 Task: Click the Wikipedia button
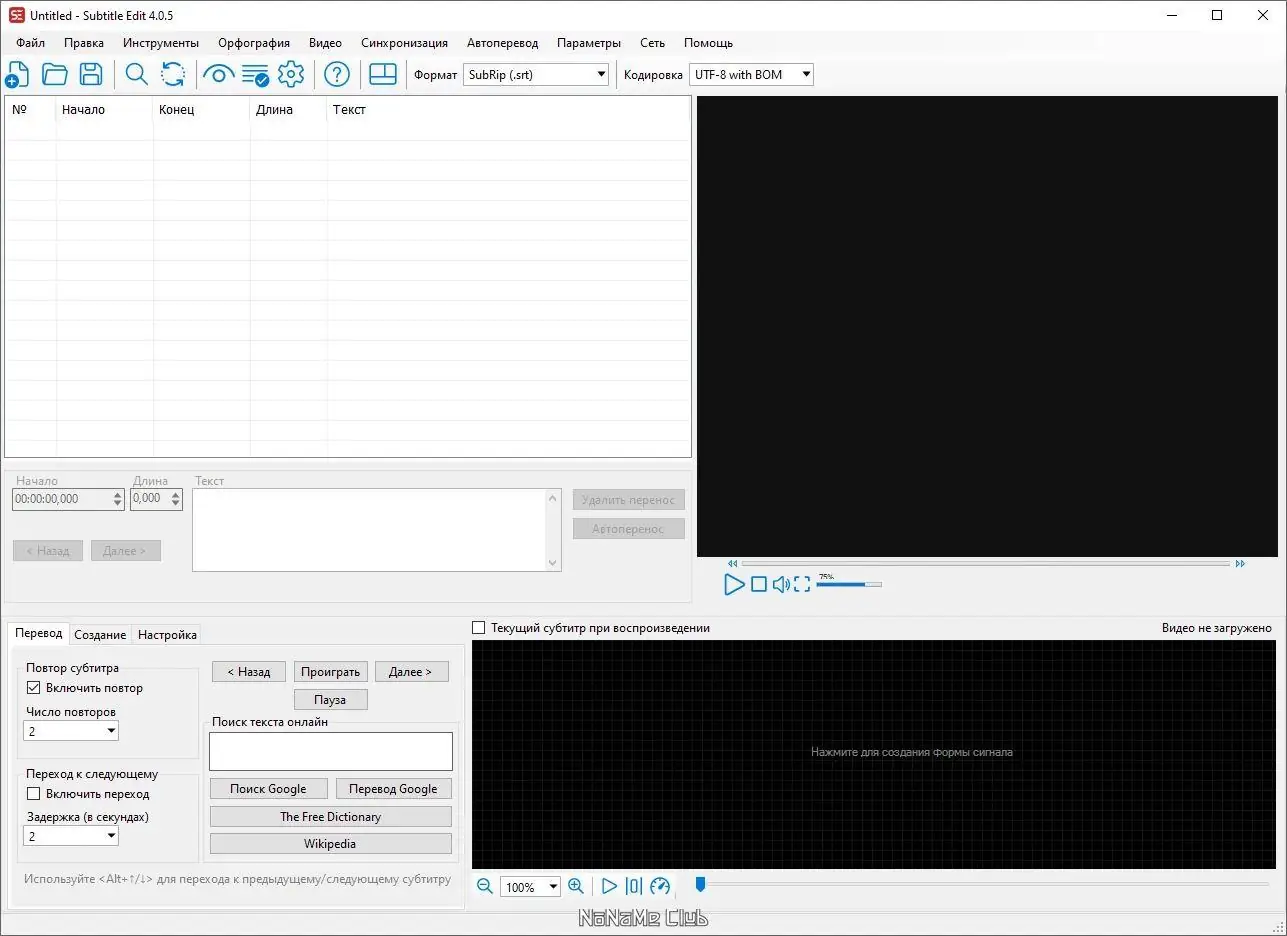click(x=330, y=844)
